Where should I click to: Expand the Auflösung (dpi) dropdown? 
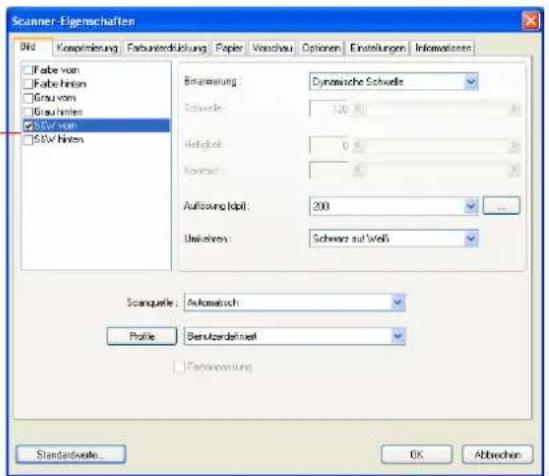[394, 206]
